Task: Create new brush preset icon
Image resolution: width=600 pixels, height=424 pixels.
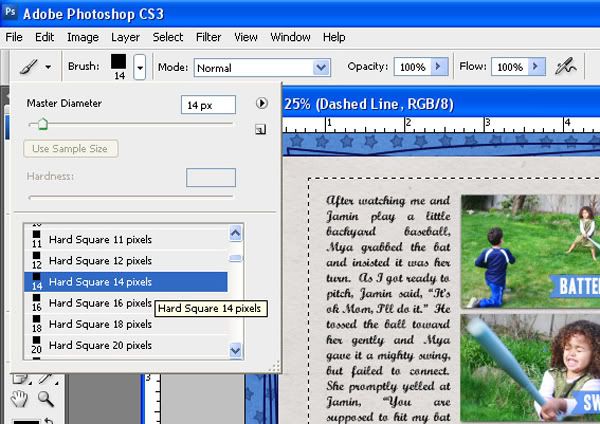Action: 260,129
